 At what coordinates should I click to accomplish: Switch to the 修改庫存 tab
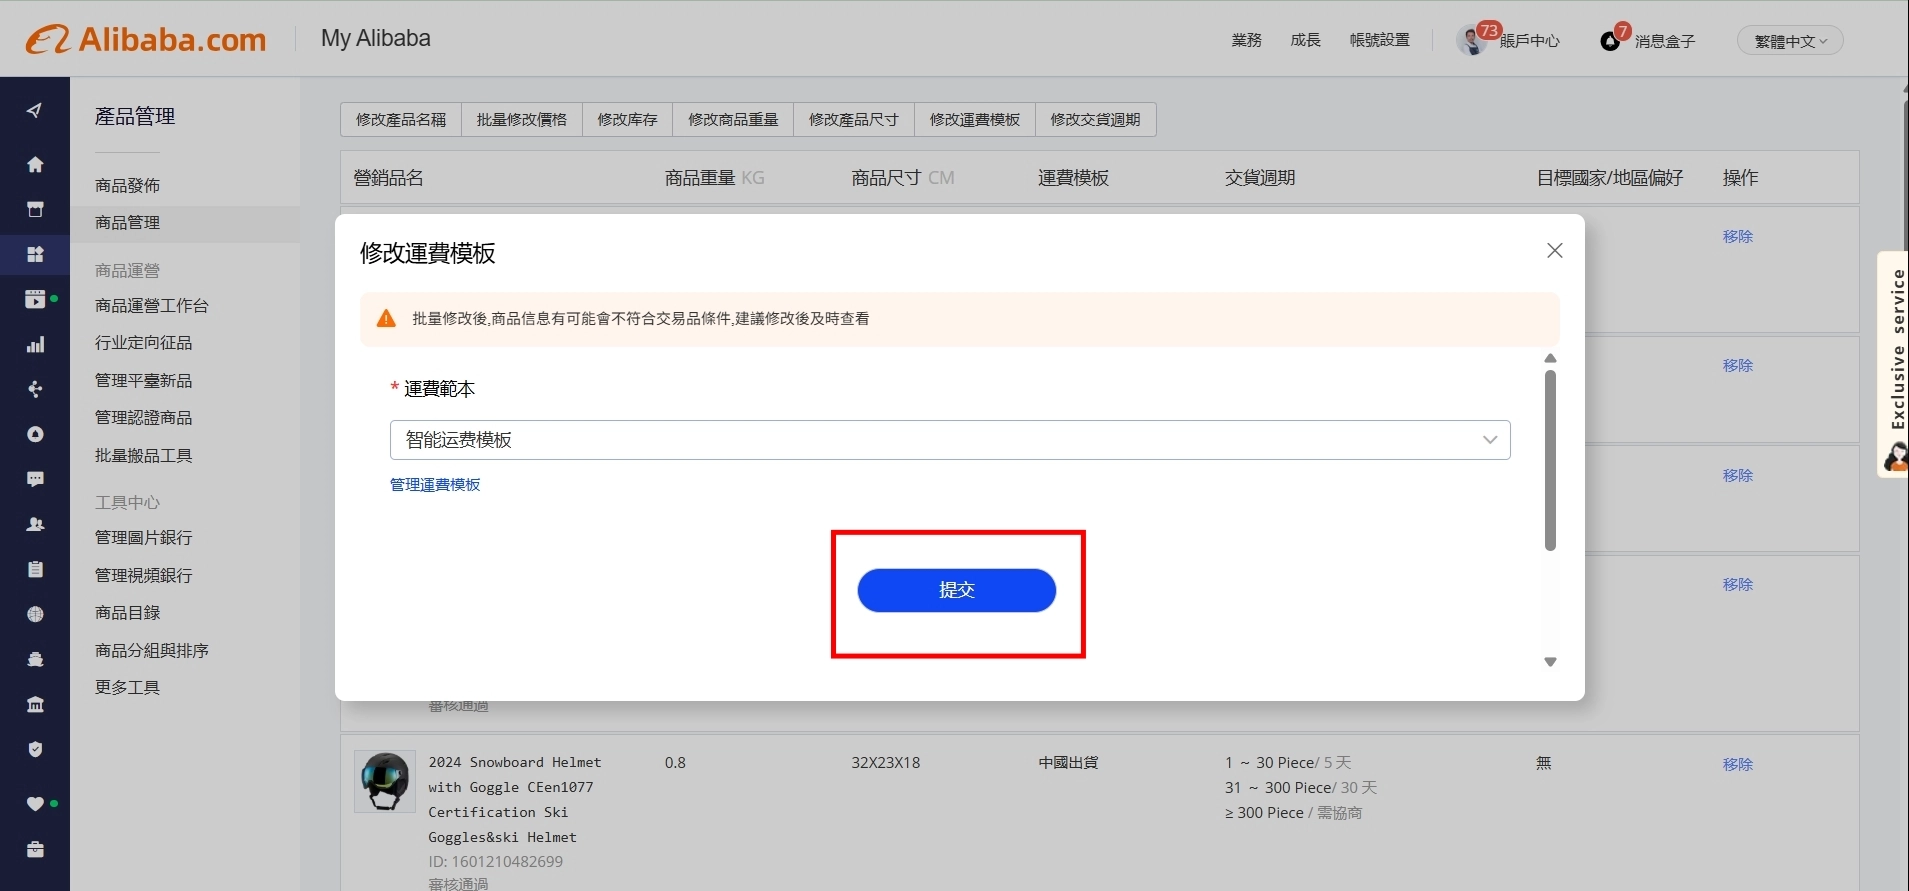point(628,119)
